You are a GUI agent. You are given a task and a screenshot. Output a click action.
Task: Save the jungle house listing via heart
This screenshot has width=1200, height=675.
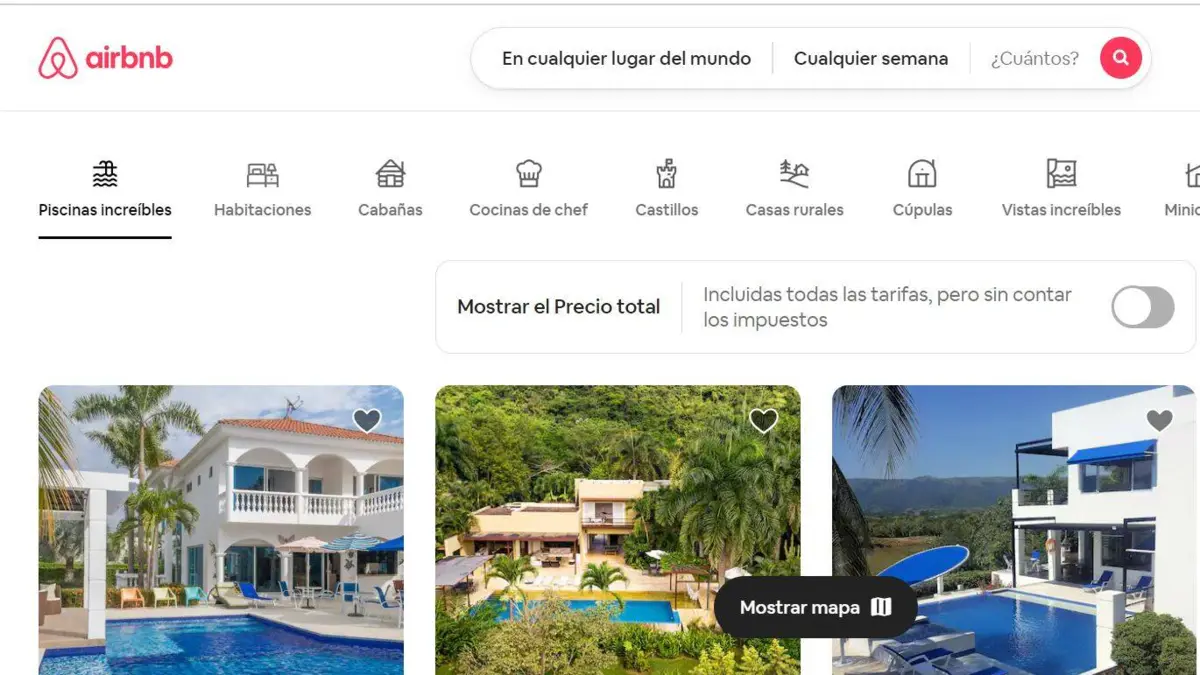coord(763,420)
